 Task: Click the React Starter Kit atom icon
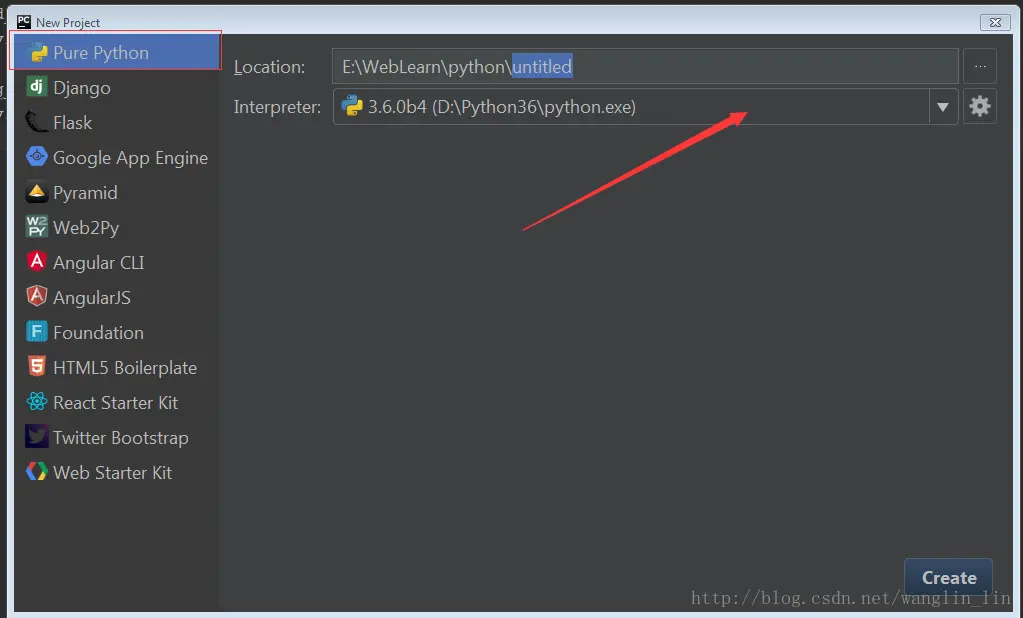37,401
